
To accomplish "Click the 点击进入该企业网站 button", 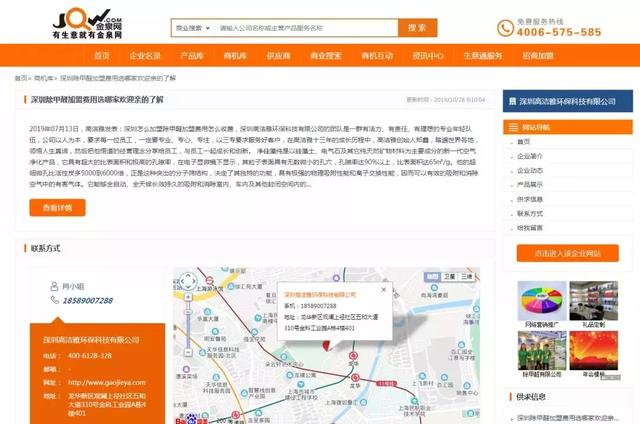I will 567,253.
